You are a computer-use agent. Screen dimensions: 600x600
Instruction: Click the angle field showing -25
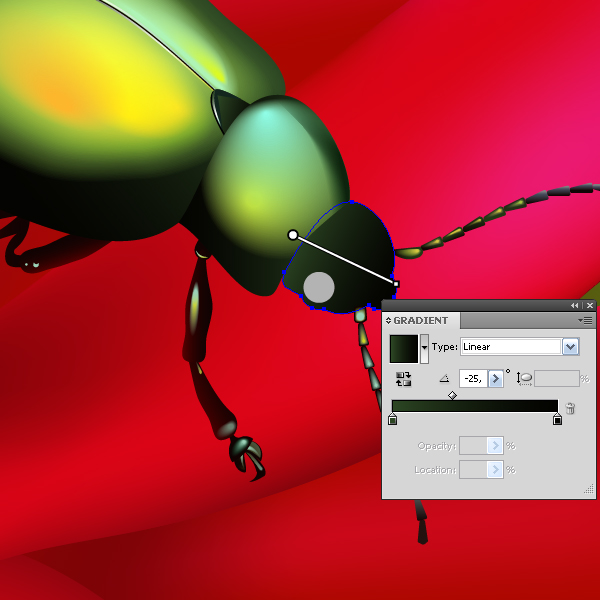(x=473, y=378)
